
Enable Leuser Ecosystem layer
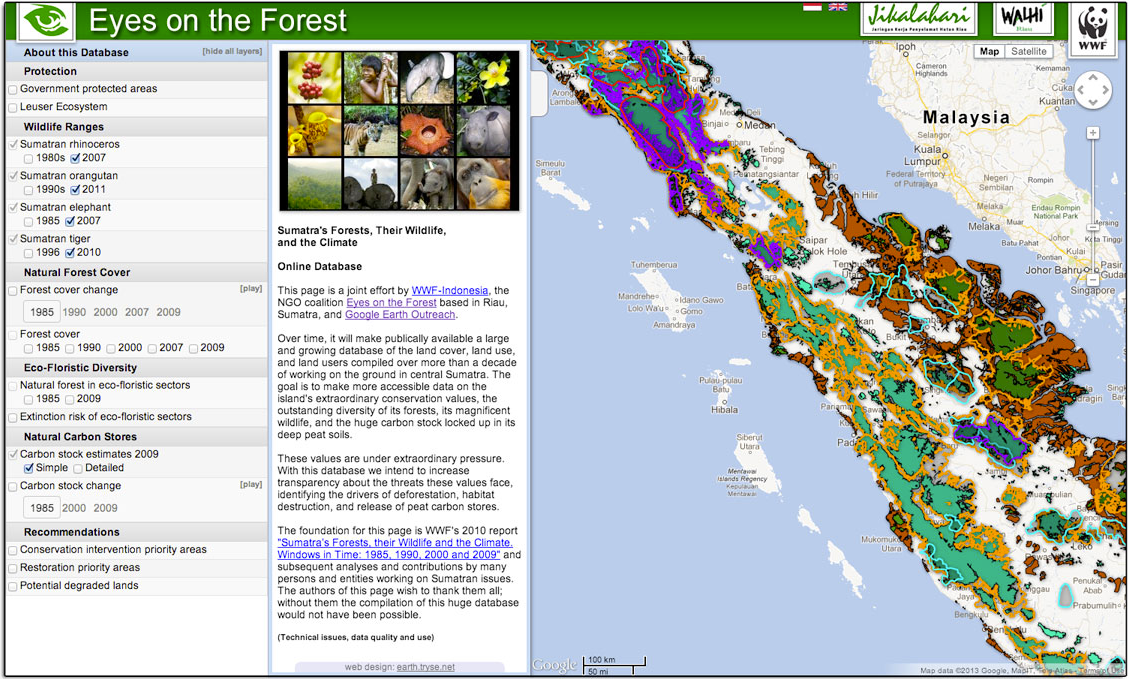[13, 108]
